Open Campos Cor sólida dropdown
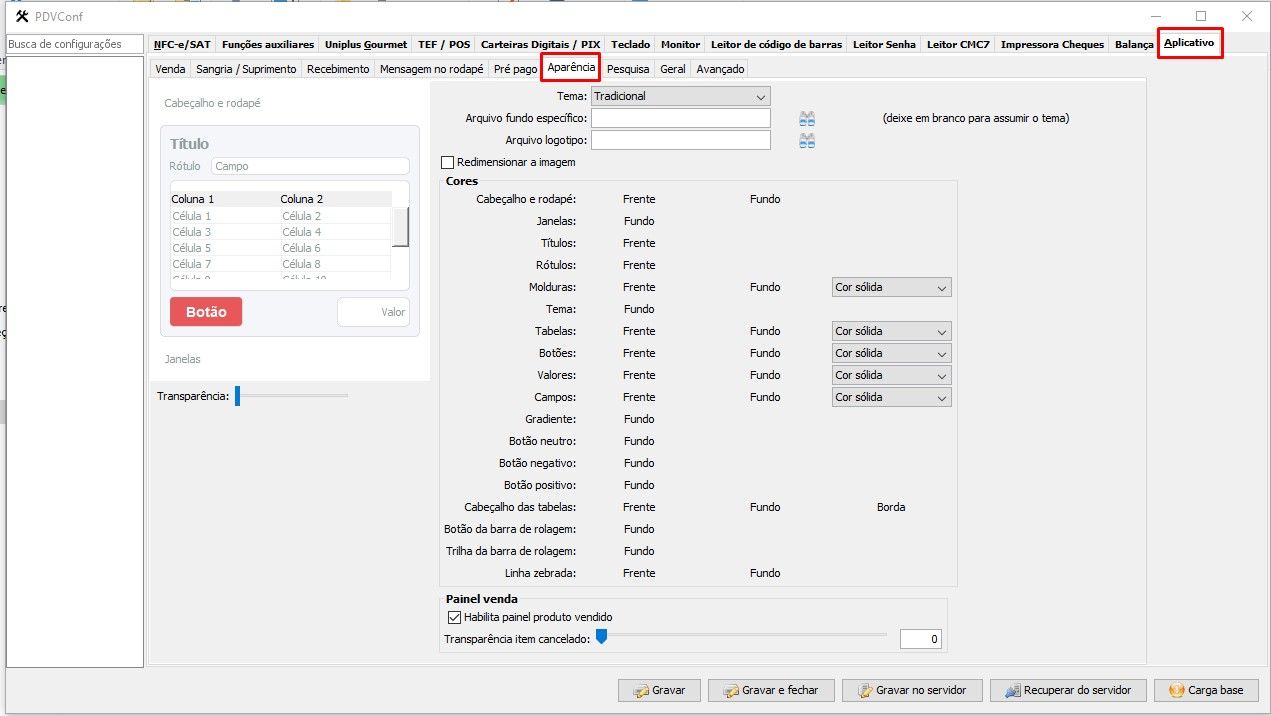The height and width of the screenshot is (716, 1271). 891,397
